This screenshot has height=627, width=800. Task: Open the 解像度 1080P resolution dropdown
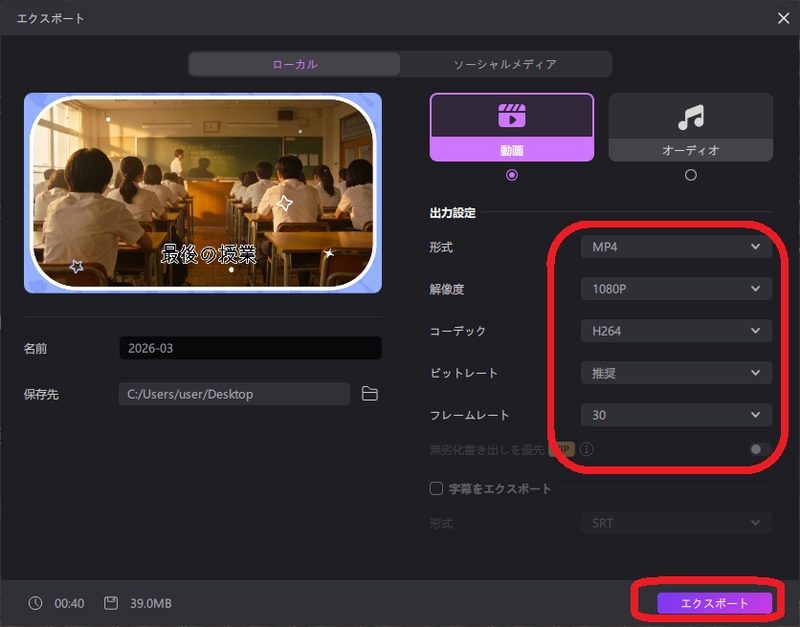[676, 288]
